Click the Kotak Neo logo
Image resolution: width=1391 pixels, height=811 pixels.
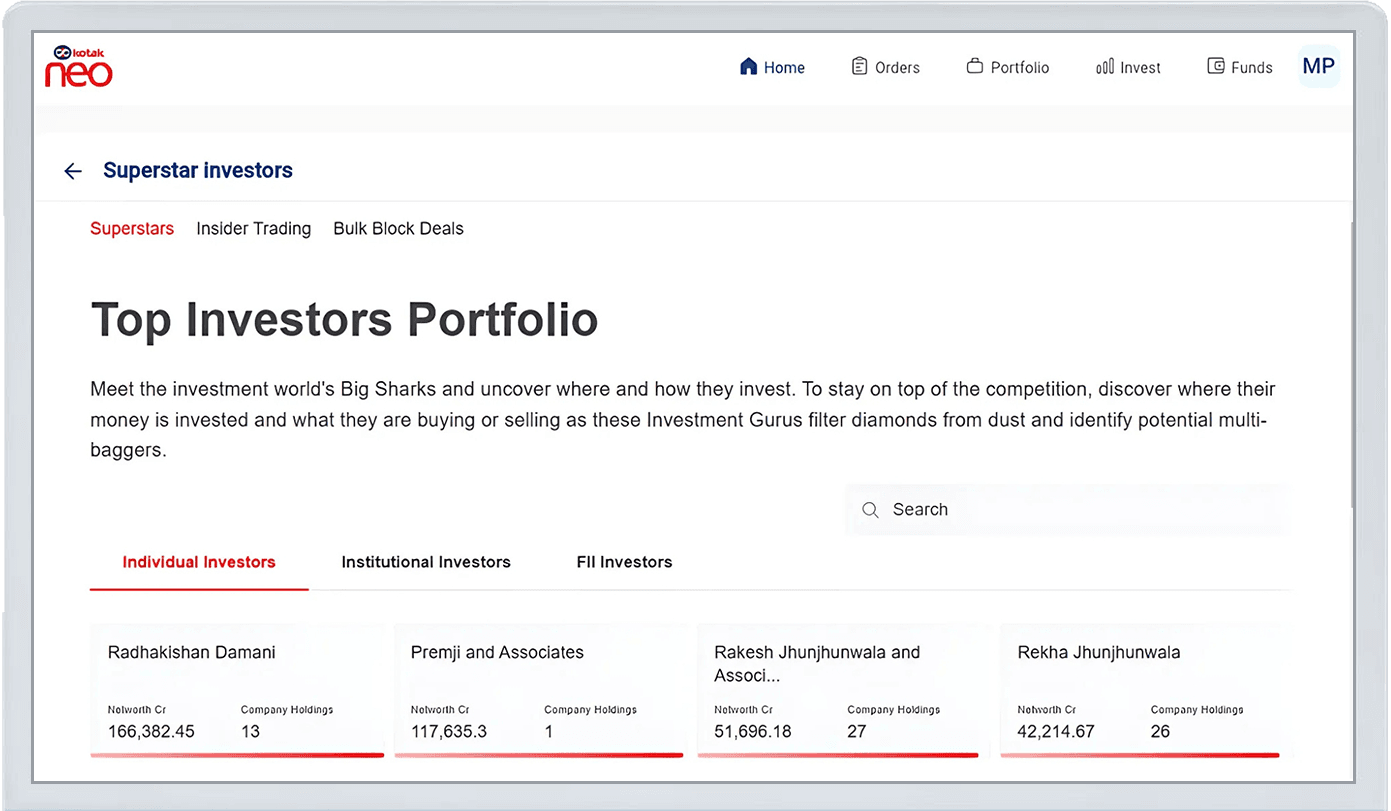point(79,67)
